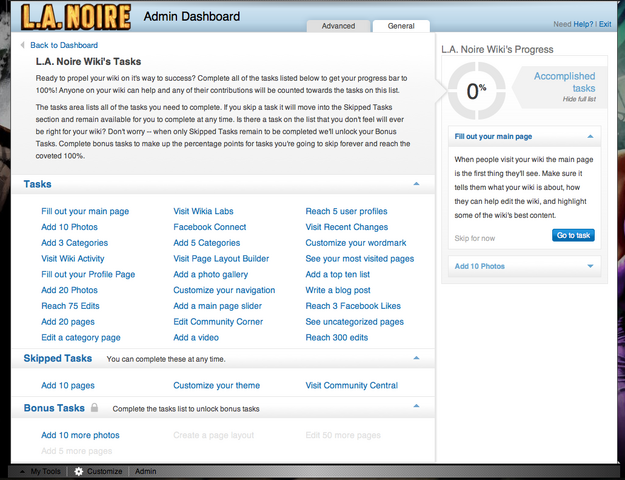
Task: Open the Add 5 Categories task
Action: 206,243
